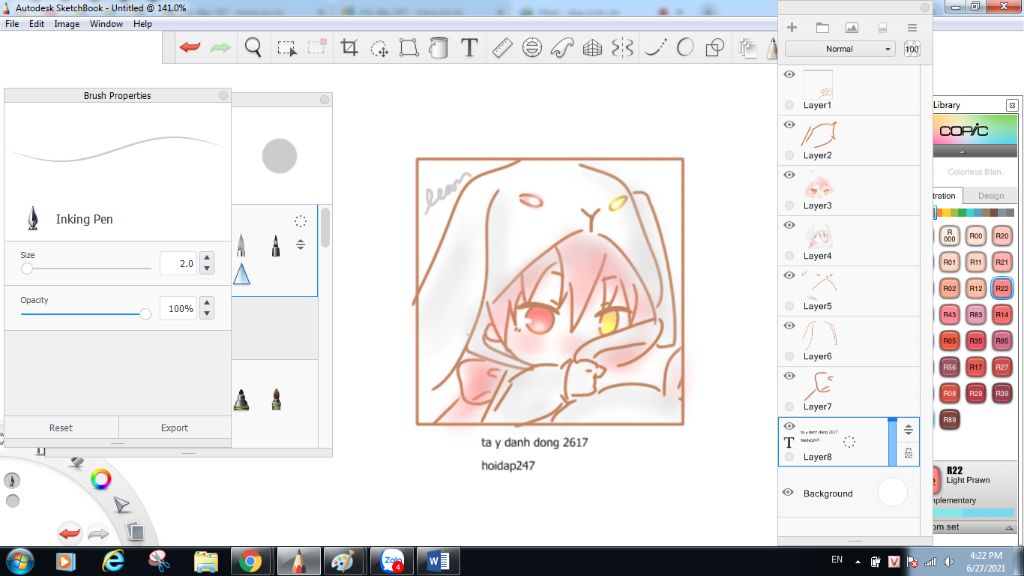Increase brush Size with up arrow
The width and height of the screenshot is (1024, 576).
(207, 258)
